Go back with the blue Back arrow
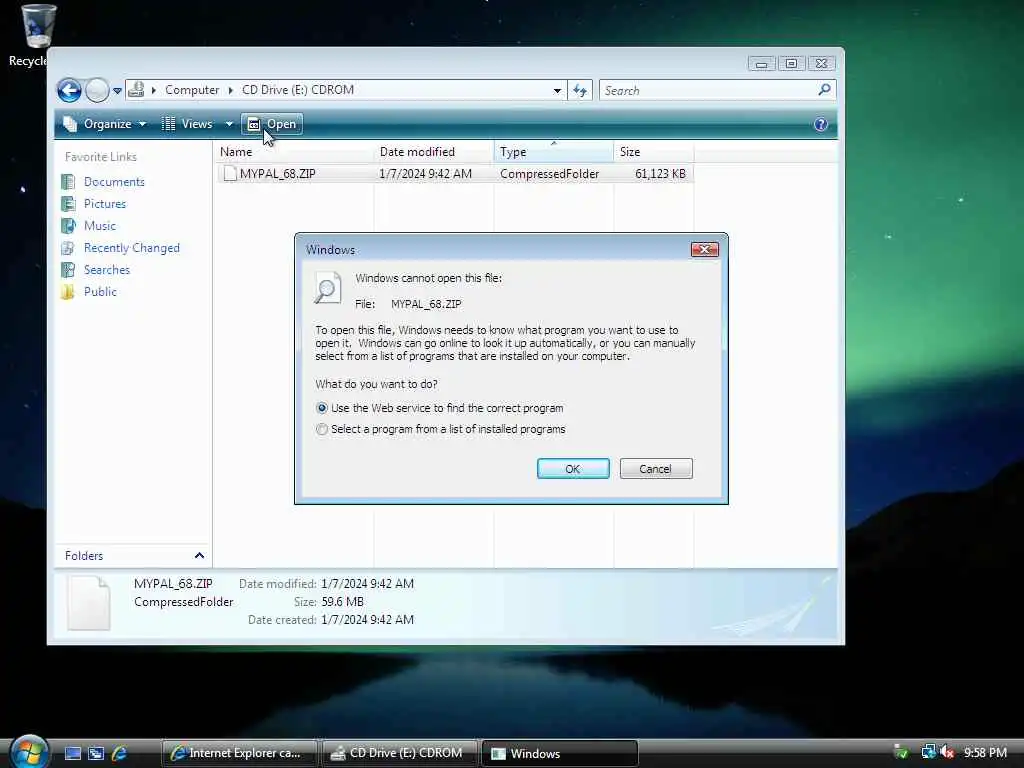This screenshot has width=1024, height=768. pos(69,90)
